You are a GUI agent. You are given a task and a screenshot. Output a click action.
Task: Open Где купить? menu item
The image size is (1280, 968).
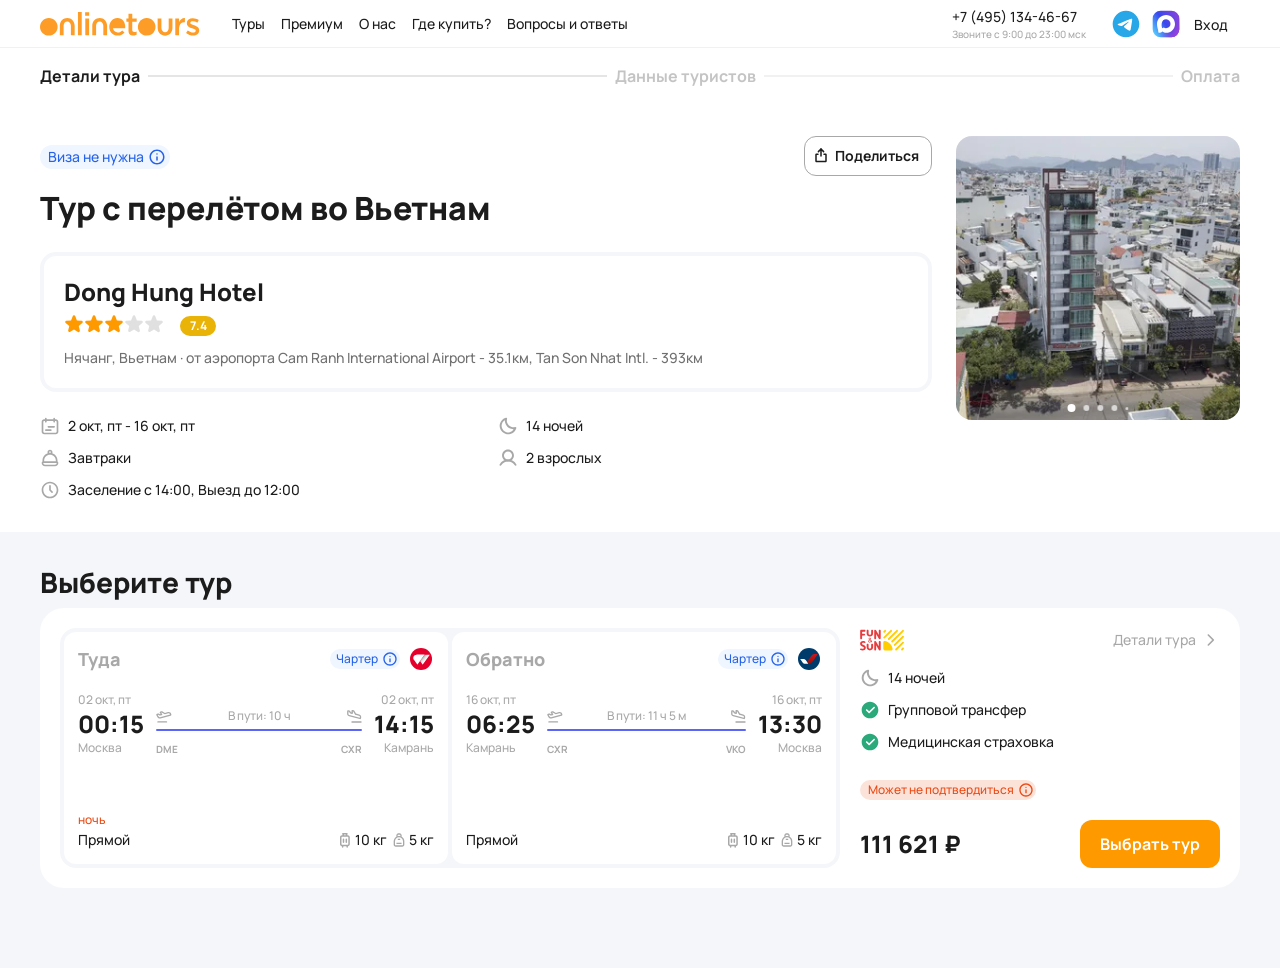451,24
